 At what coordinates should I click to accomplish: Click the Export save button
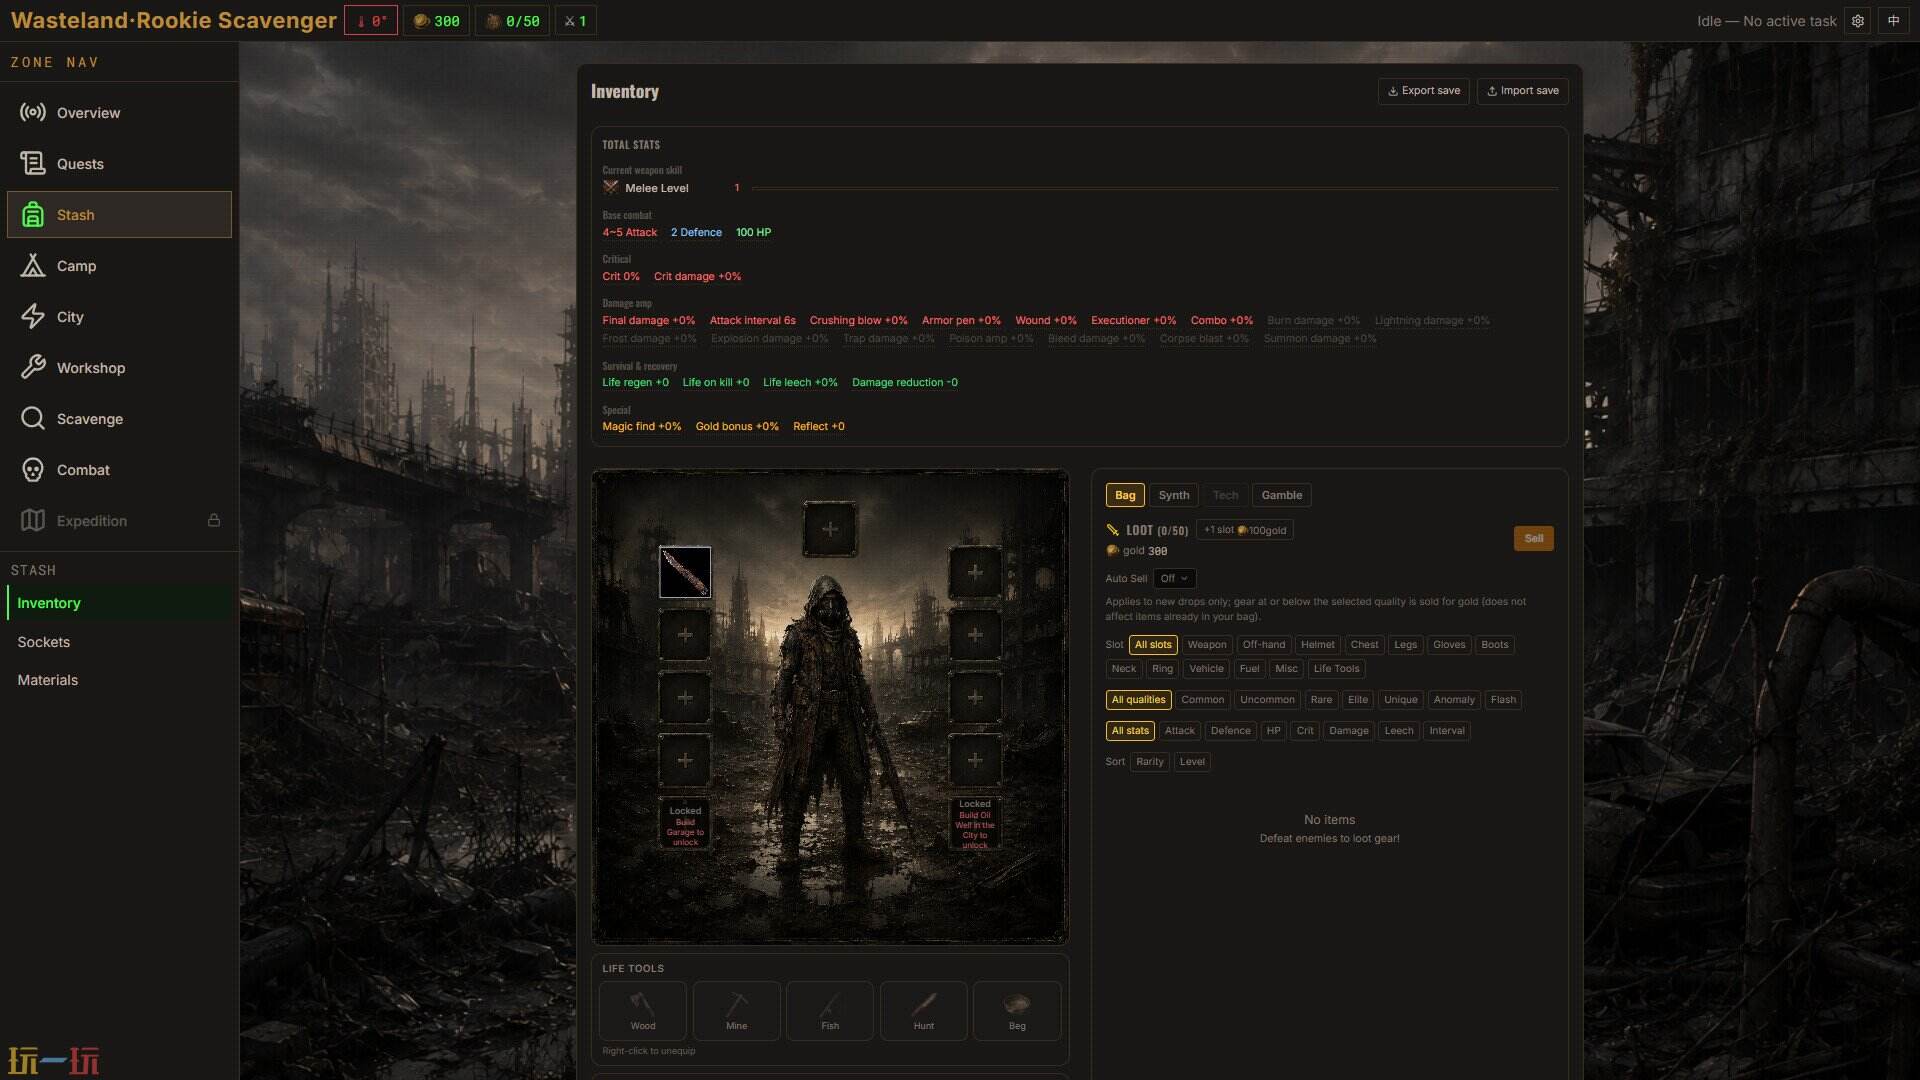(1424, 91)
